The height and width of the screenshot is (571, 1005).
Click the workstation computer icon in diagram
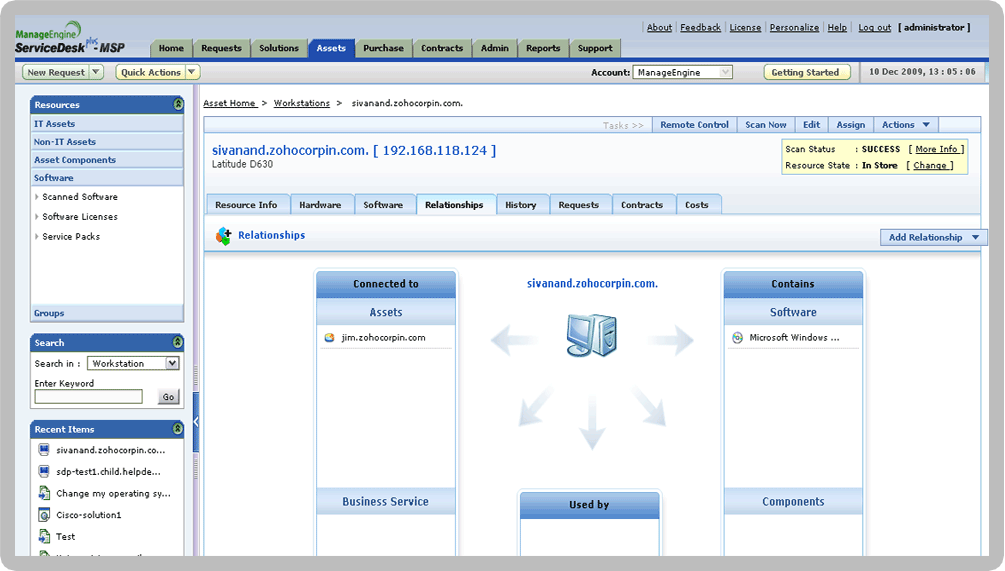point(592,335)
